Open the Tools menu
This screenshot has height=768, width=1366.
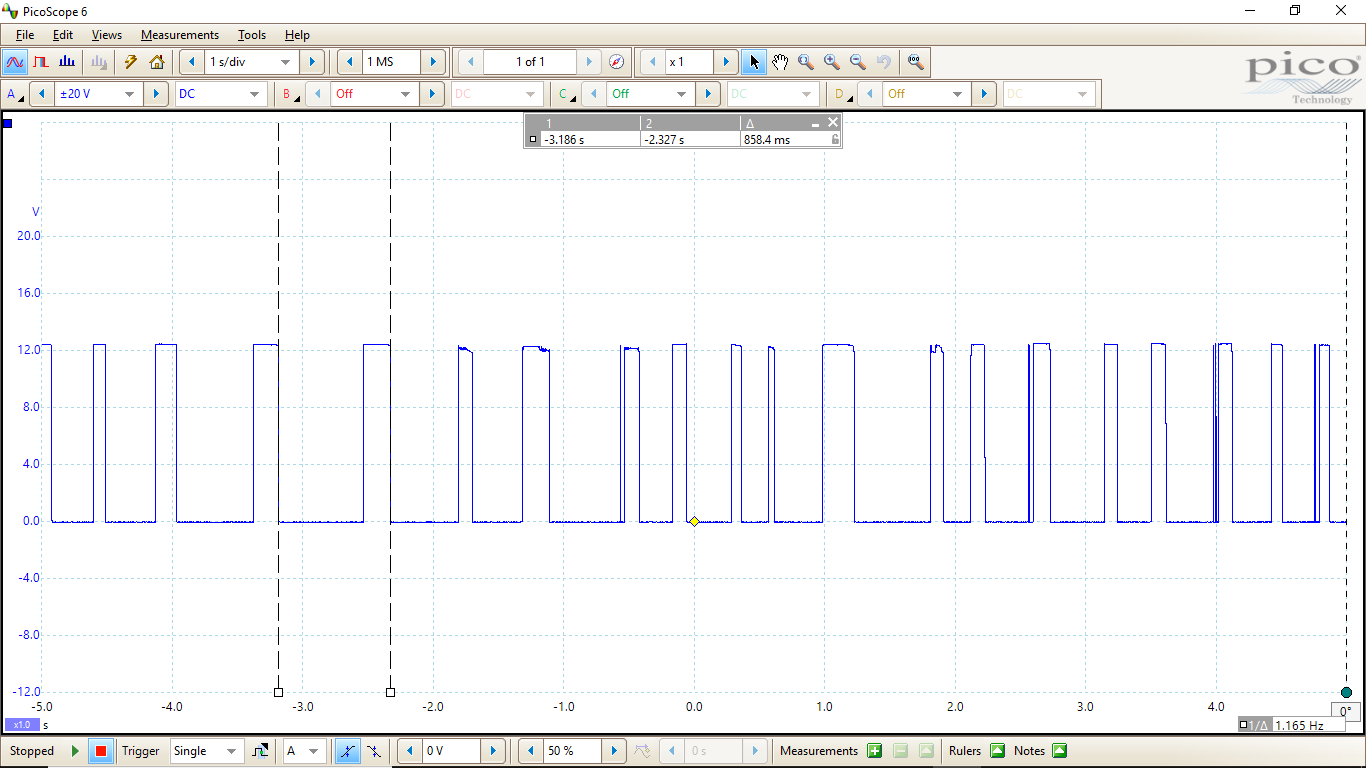tap(251, 35)
